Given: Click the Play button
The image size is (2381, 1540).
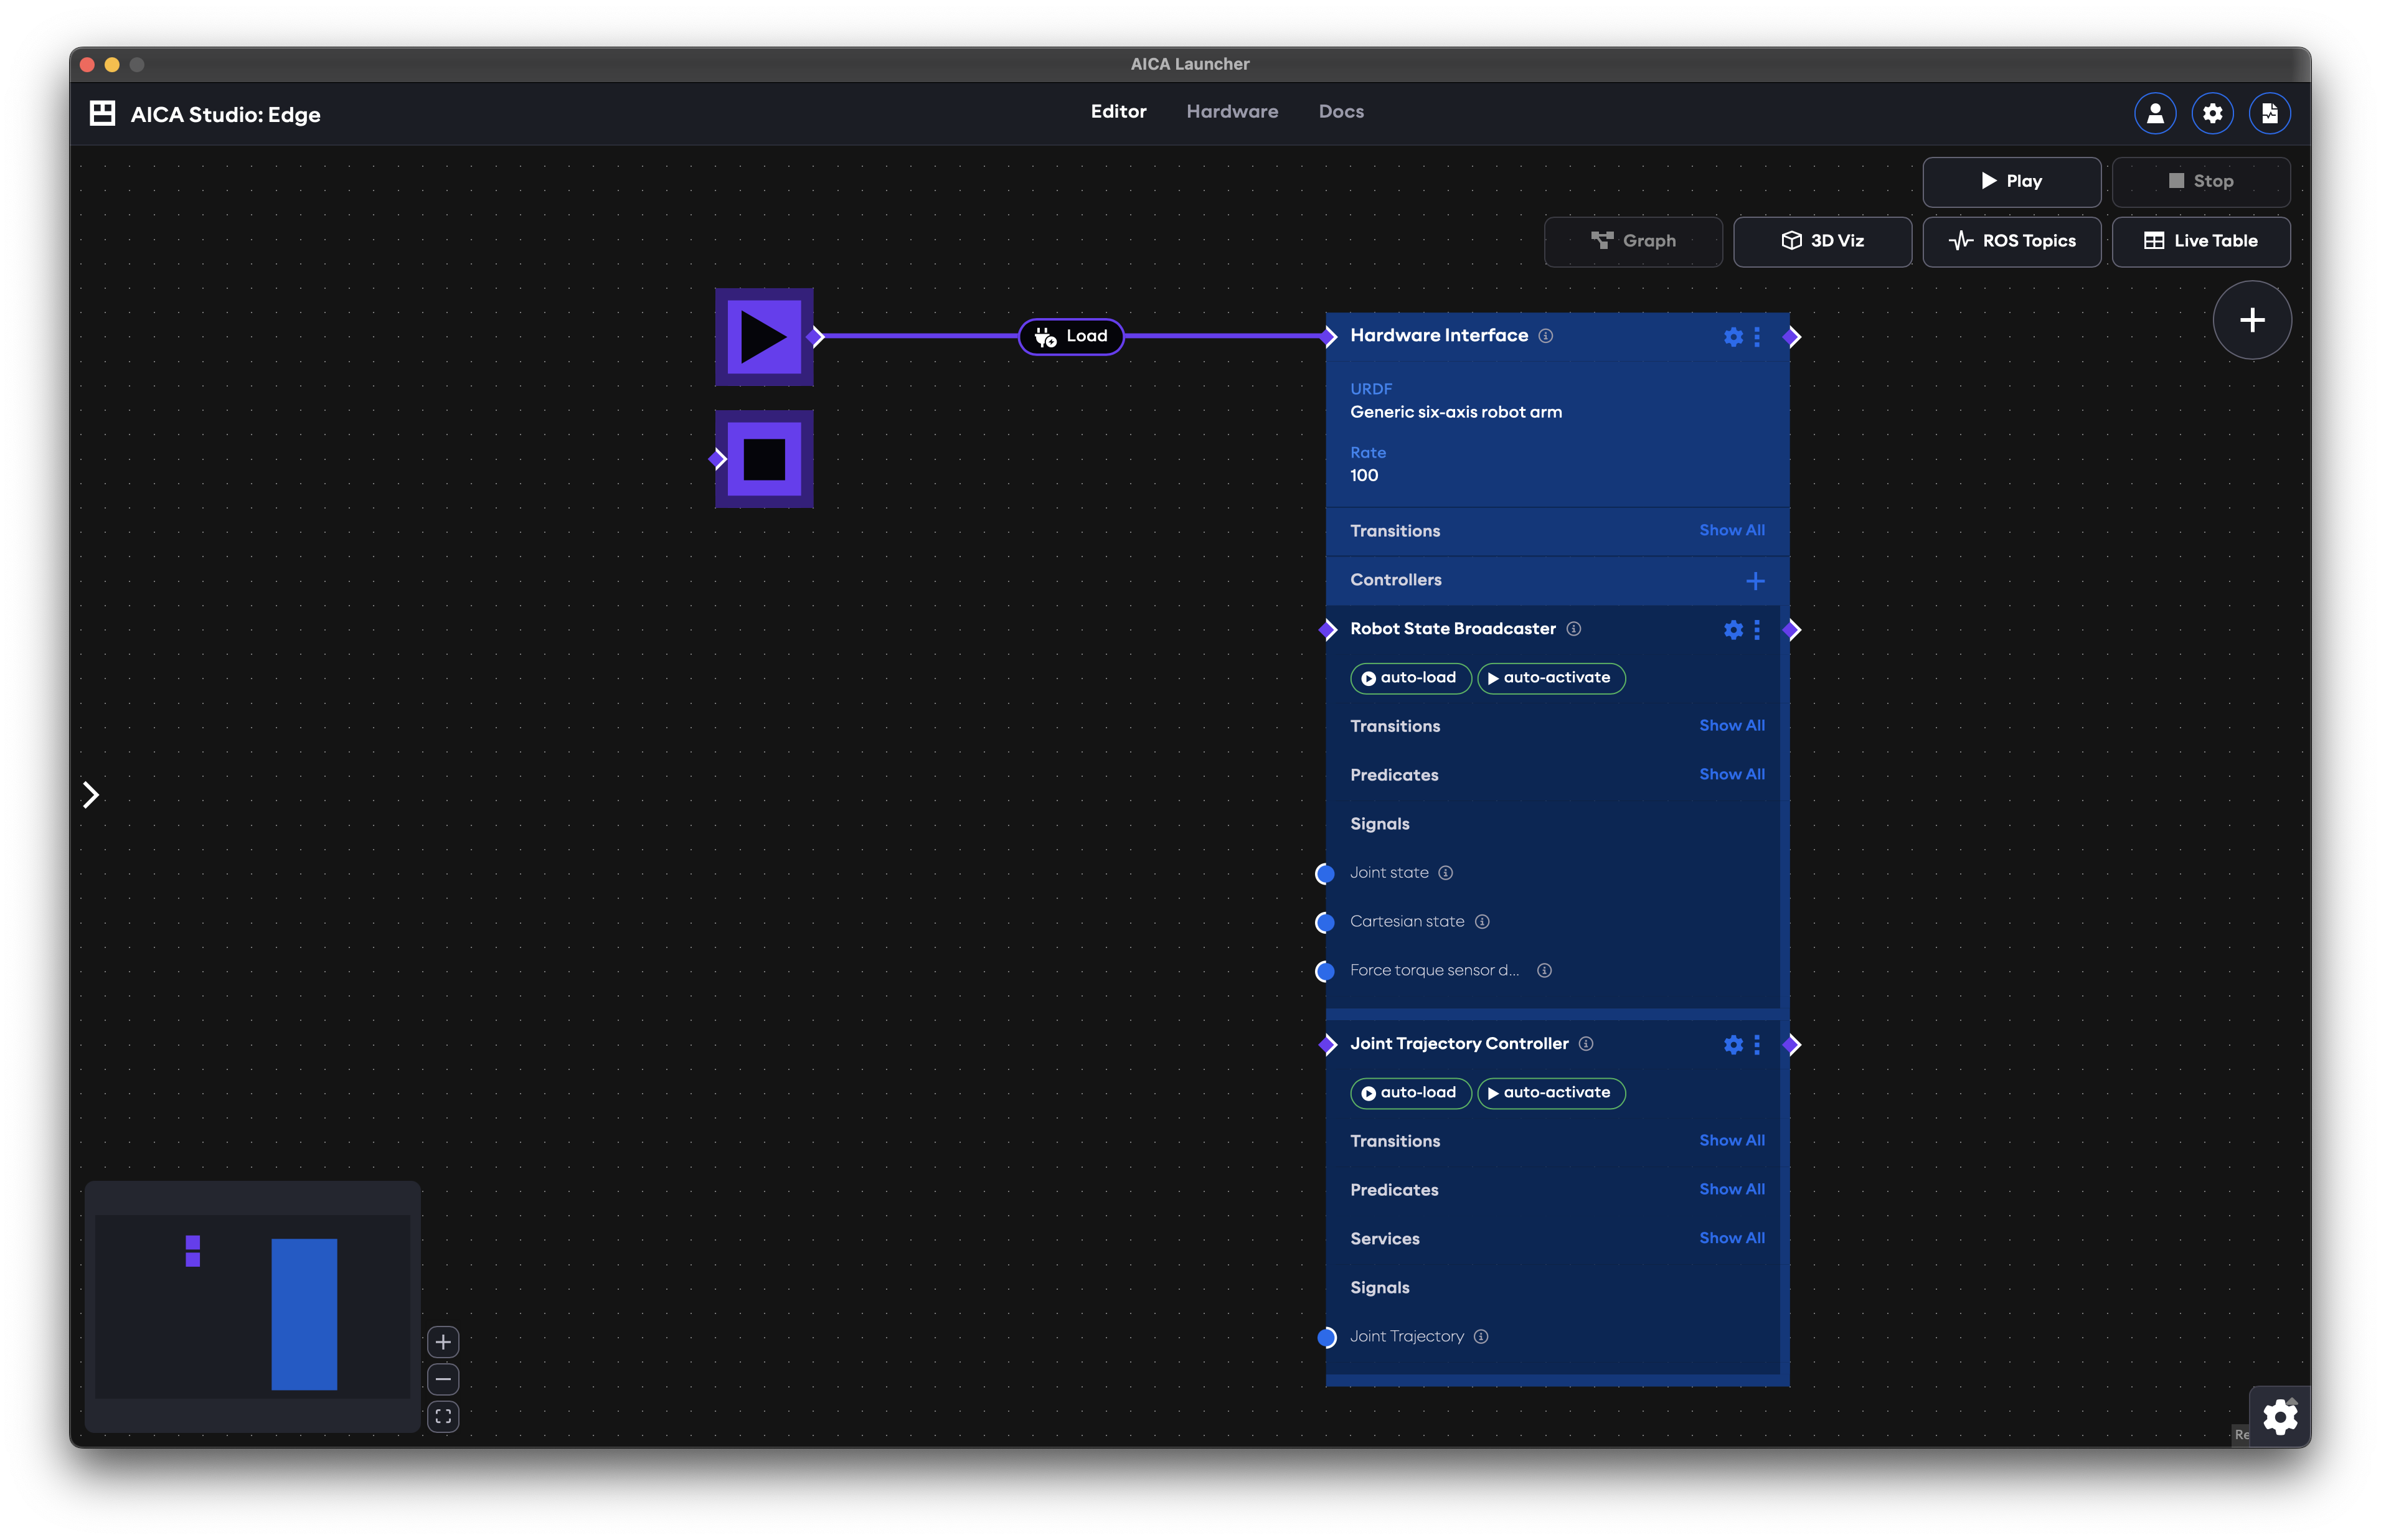Looking at the screenshot, I should (x=2011, y=181).
